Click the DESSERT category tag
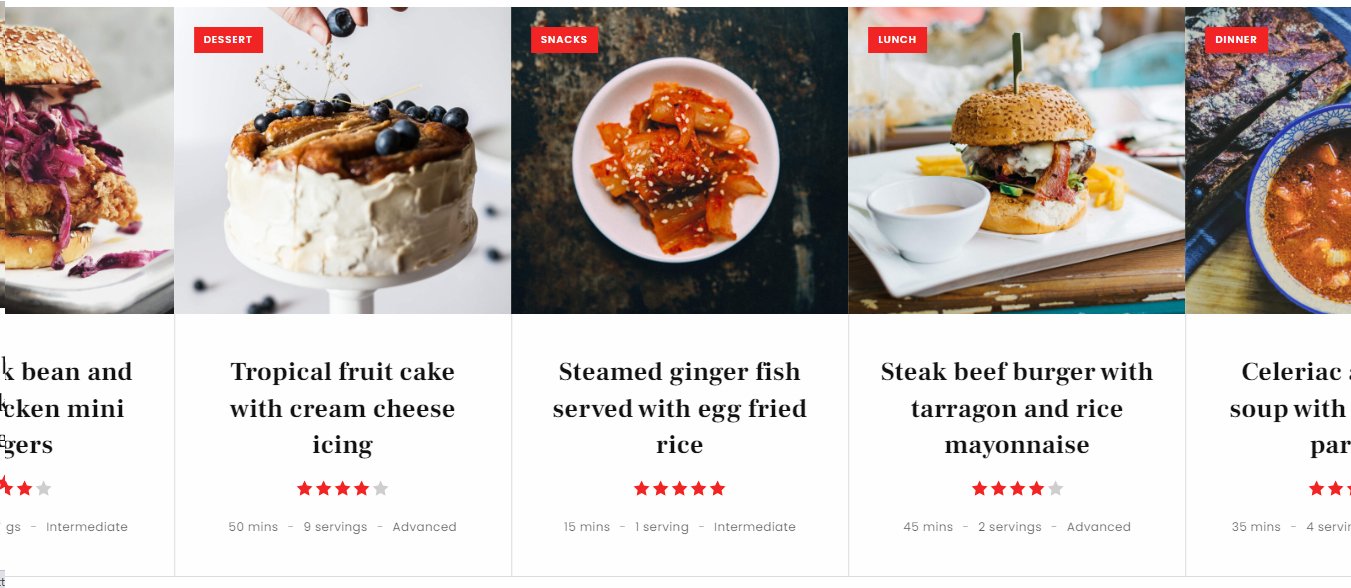The image size is (1351, 588). coord(228,40)
